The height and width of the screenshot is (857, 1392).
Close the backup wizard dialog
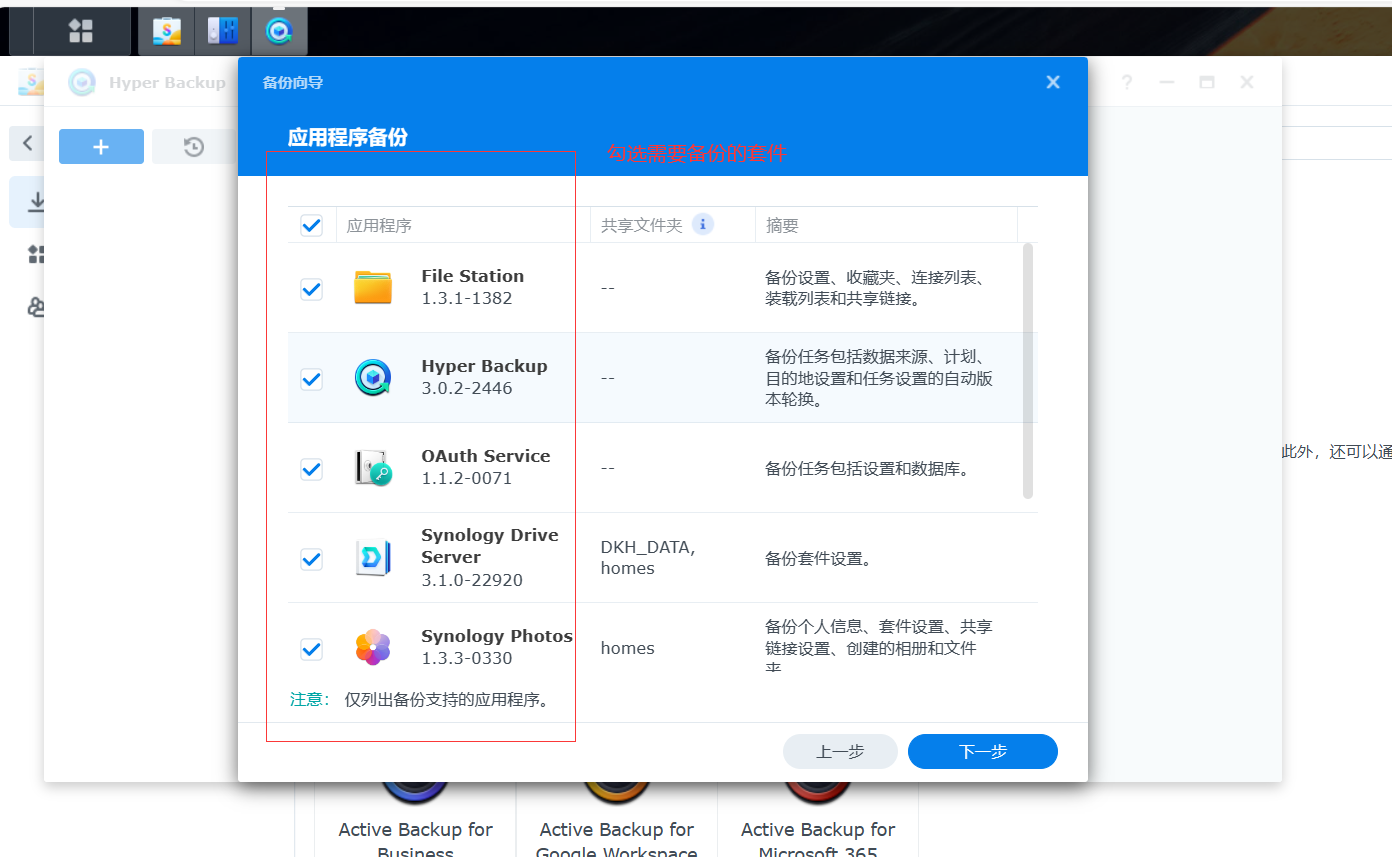1053,82
